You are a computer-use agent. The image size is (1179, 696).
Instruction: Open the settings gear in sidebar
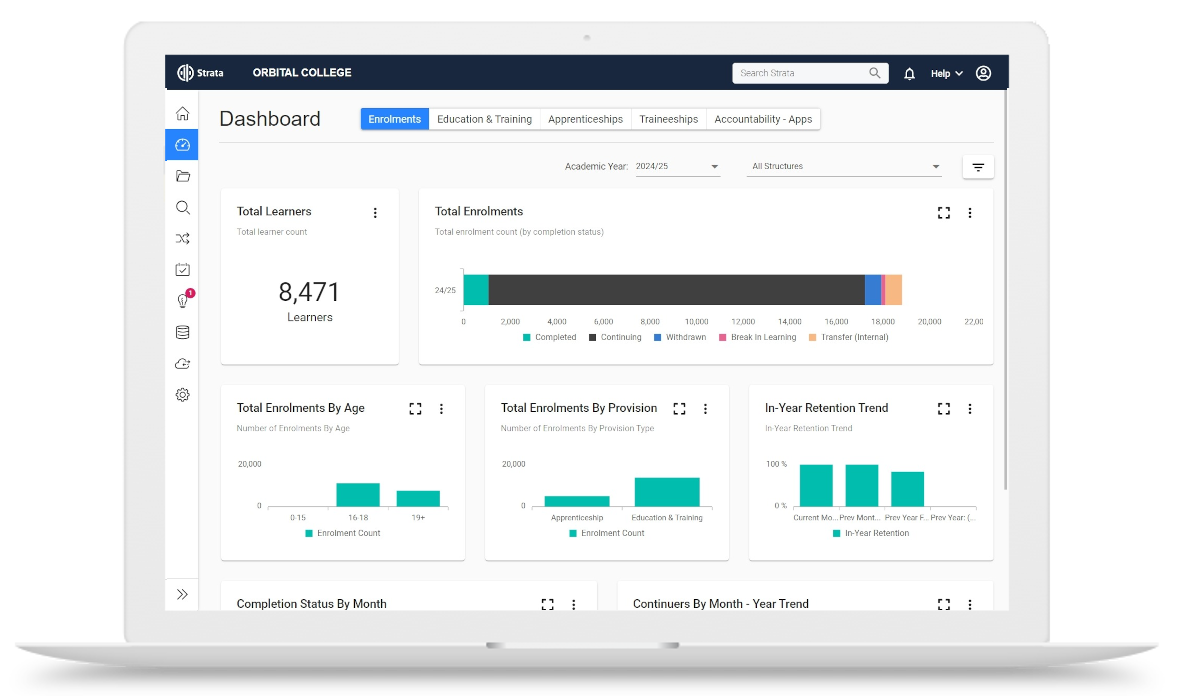coord(182,395)
